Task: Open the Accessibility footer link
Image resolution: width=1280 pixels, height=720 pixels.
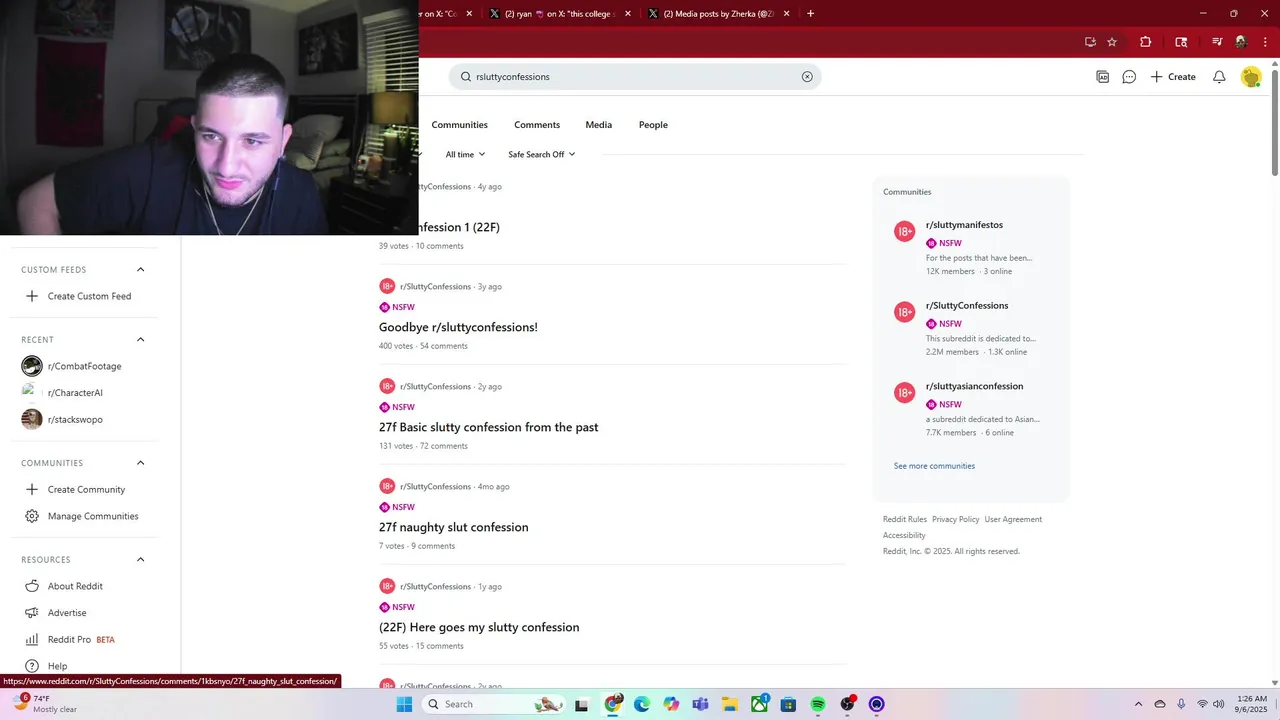Action: click(x=904, y=535)
